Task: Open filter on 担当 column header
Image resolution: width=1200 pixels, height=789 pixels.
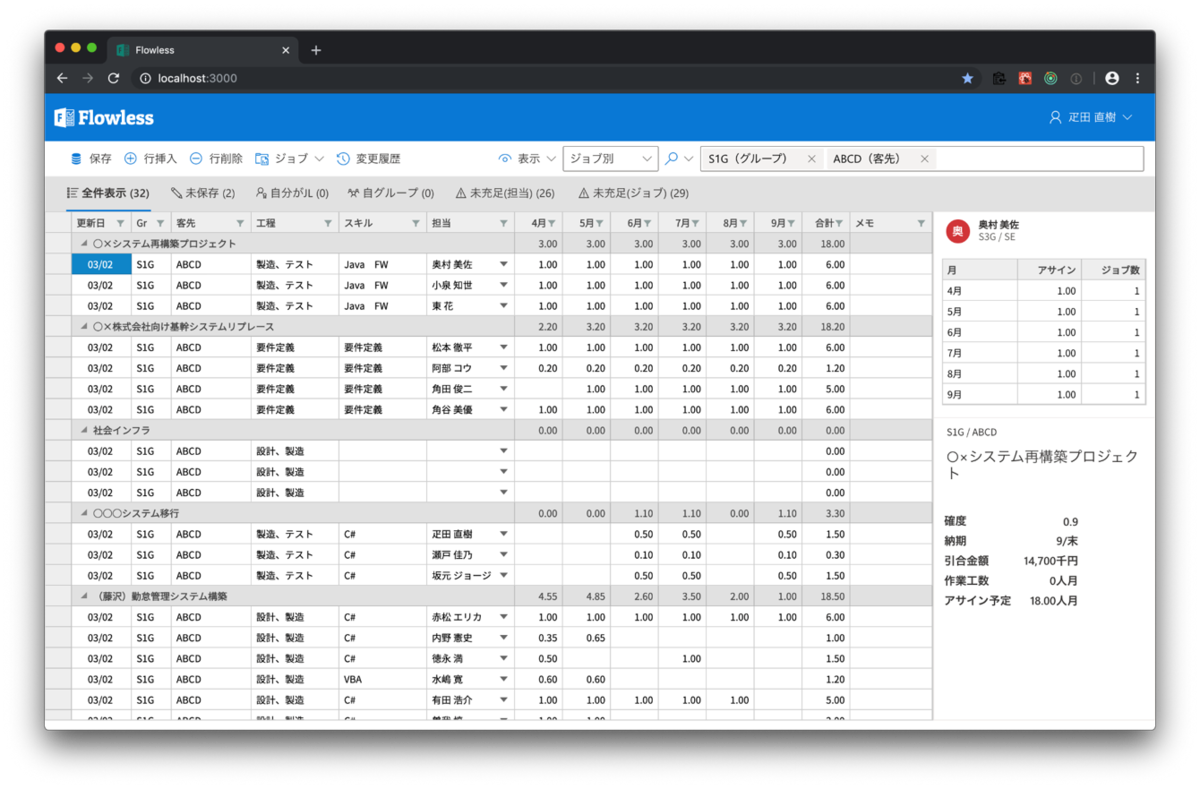Action: click(x=503, y=224)
